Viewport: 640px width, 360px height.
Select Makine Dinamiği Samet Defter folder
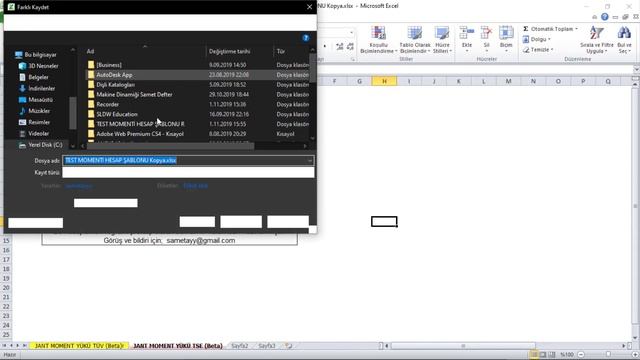[x=198, y=94]
